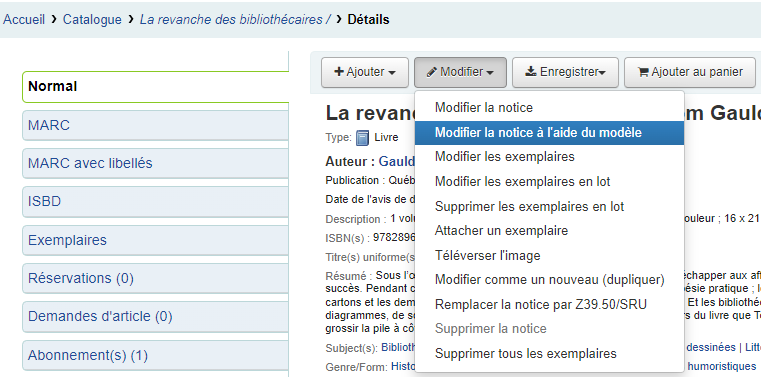761x377 pixels.
Task: Click Ajouter au panier button
Action: [690, 72]
